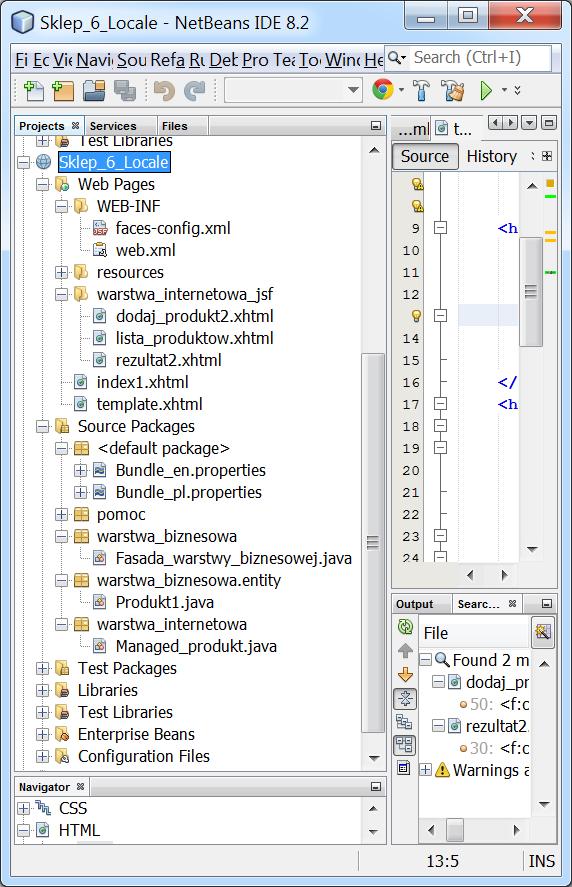The width and height of the screenshot is (572, 887).
Task: Click the New File toolbar icon
Action: pos(33,91)
